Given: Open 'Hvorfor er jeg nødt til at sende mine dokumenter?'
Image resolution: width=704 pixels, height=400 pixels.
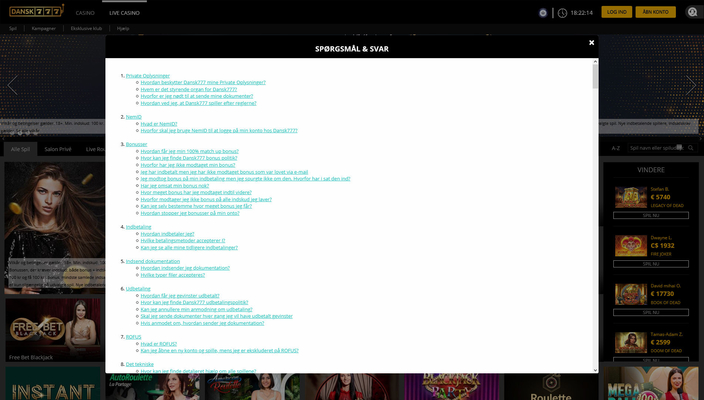Looking at the screenshot, I should tap(197, 96).
